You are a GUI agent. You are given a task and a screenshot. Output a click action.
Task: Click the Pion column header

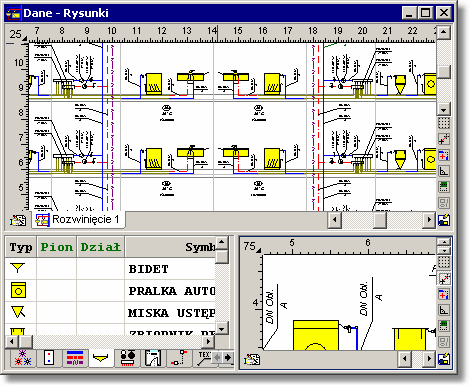click(x=57, y=247)
